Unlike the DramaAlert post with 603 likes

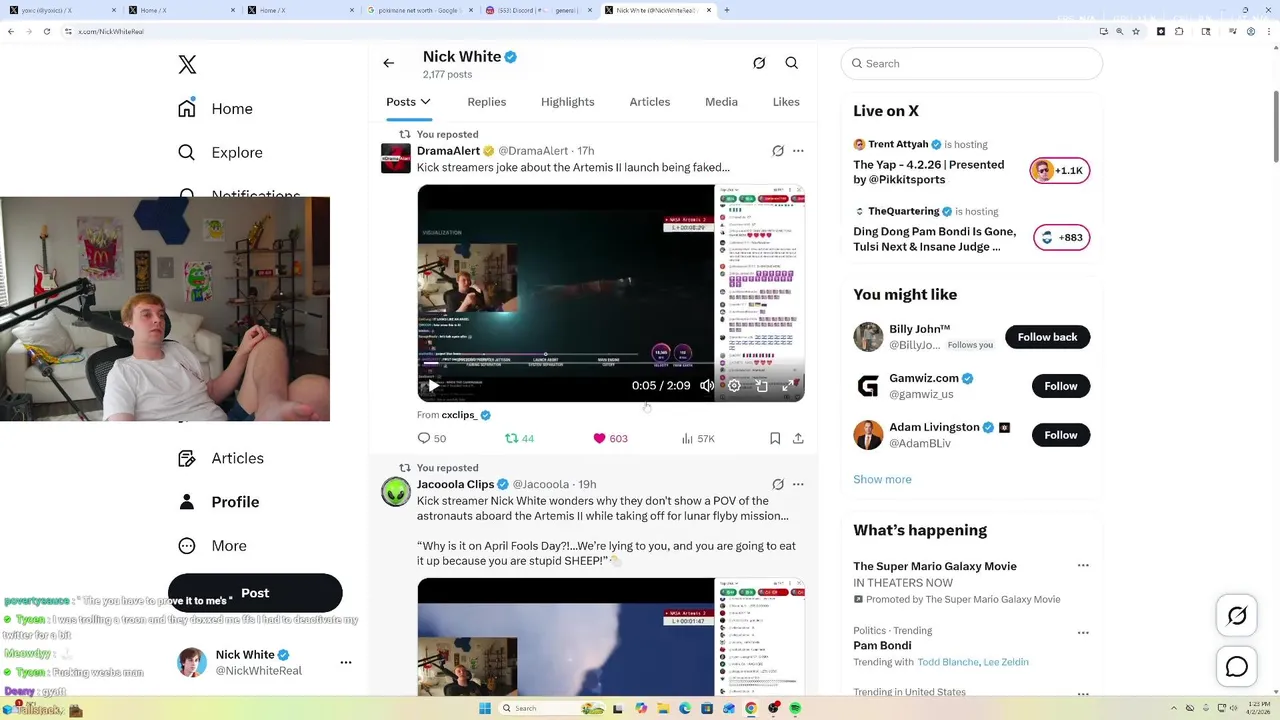[x=610, y=438]
